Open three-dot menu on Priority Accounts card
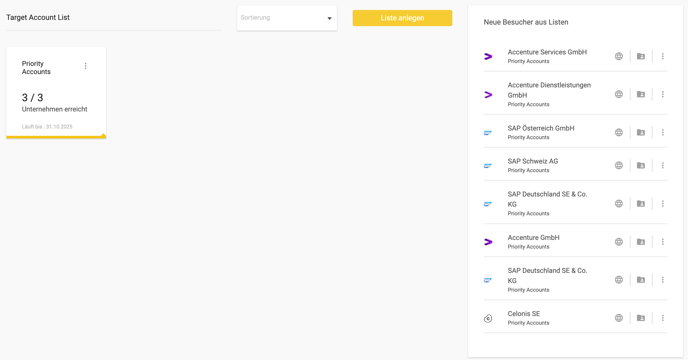Viewport: 688px width, 360px height. (x=86, y=66)
